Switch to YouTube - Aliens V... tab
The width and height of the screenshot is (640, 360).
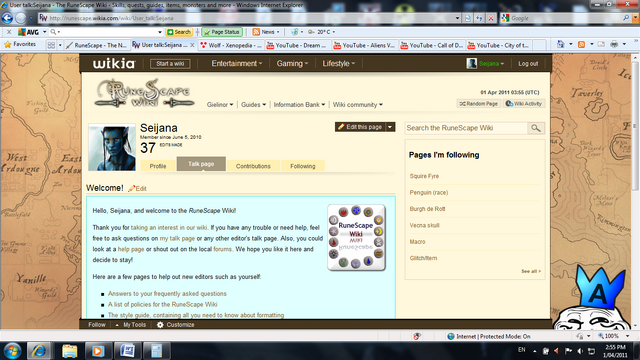click(x=364, y=45)
